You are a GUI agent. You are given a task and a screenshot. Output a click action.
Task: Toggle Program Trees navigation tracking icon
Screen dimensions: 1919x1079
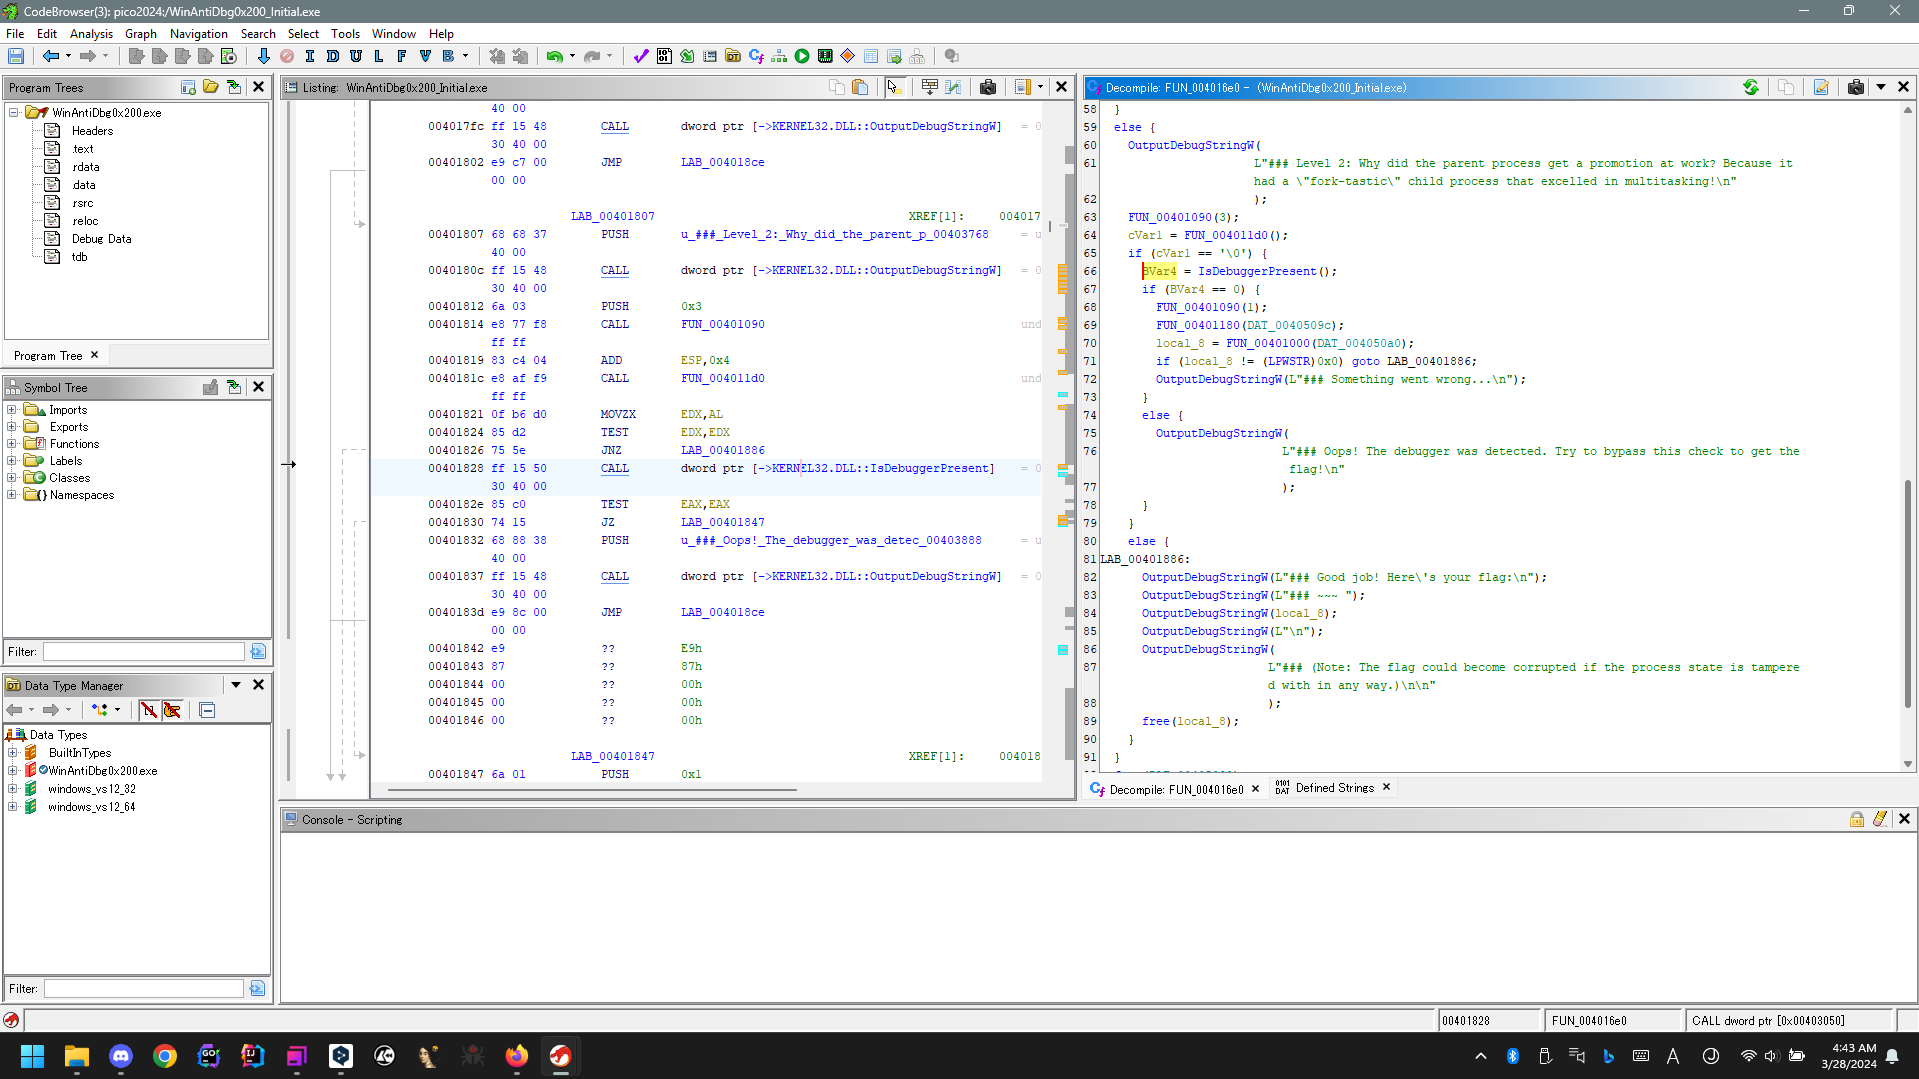234,87
